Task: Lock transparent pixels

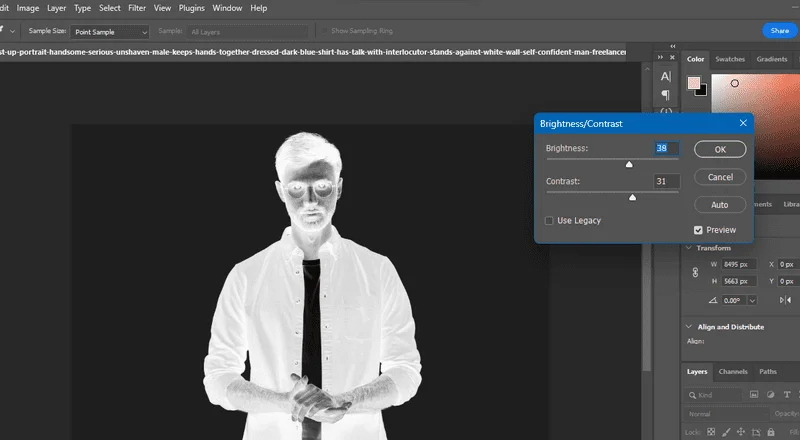Action: pyautogui.click(x=711, y=432)
